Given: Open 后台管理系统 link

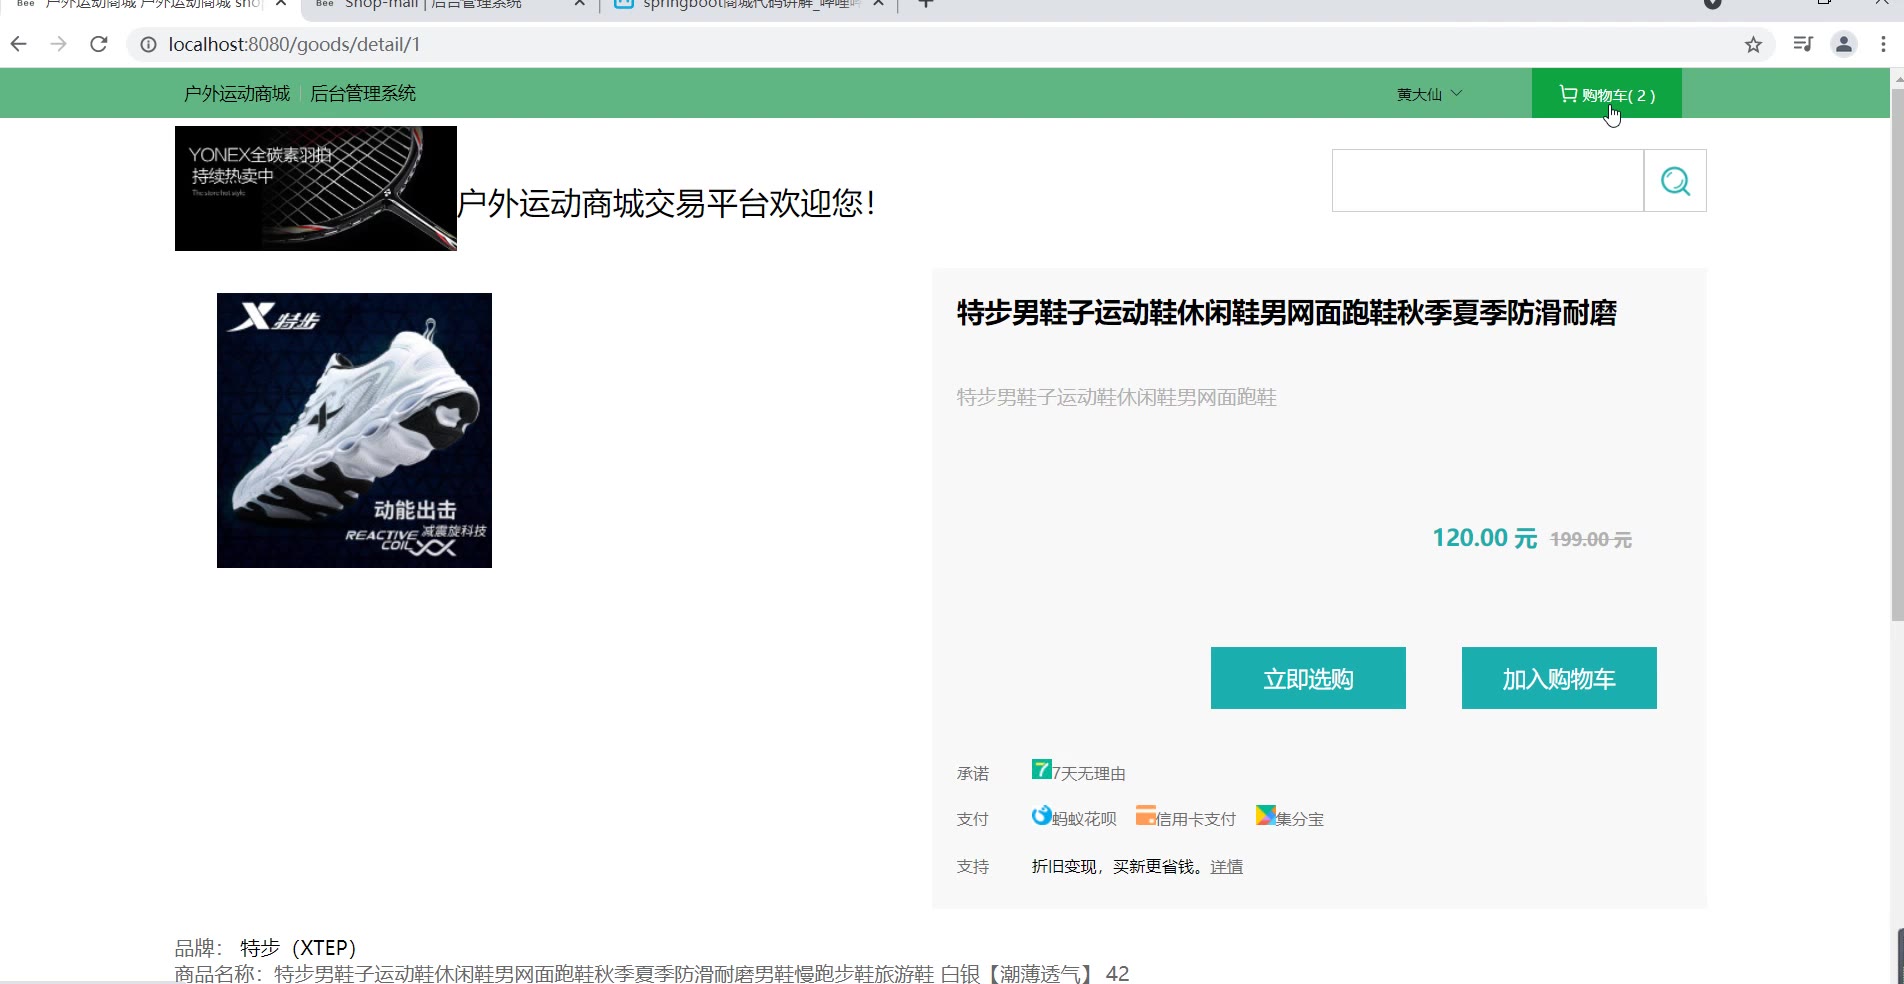Looking at the screenshot, I should 363,94.
